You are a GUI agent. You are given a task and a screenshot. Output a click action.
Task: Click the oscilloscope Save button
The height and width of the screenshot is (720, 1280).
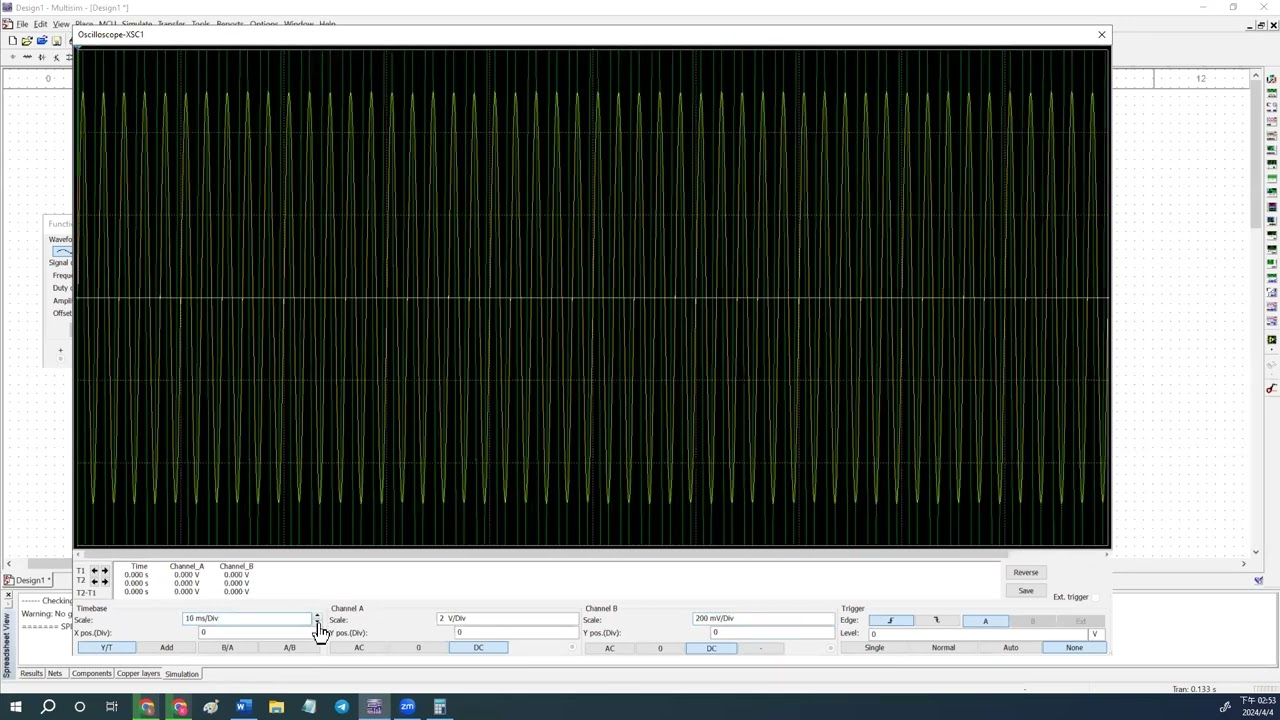pos(1025,591)
